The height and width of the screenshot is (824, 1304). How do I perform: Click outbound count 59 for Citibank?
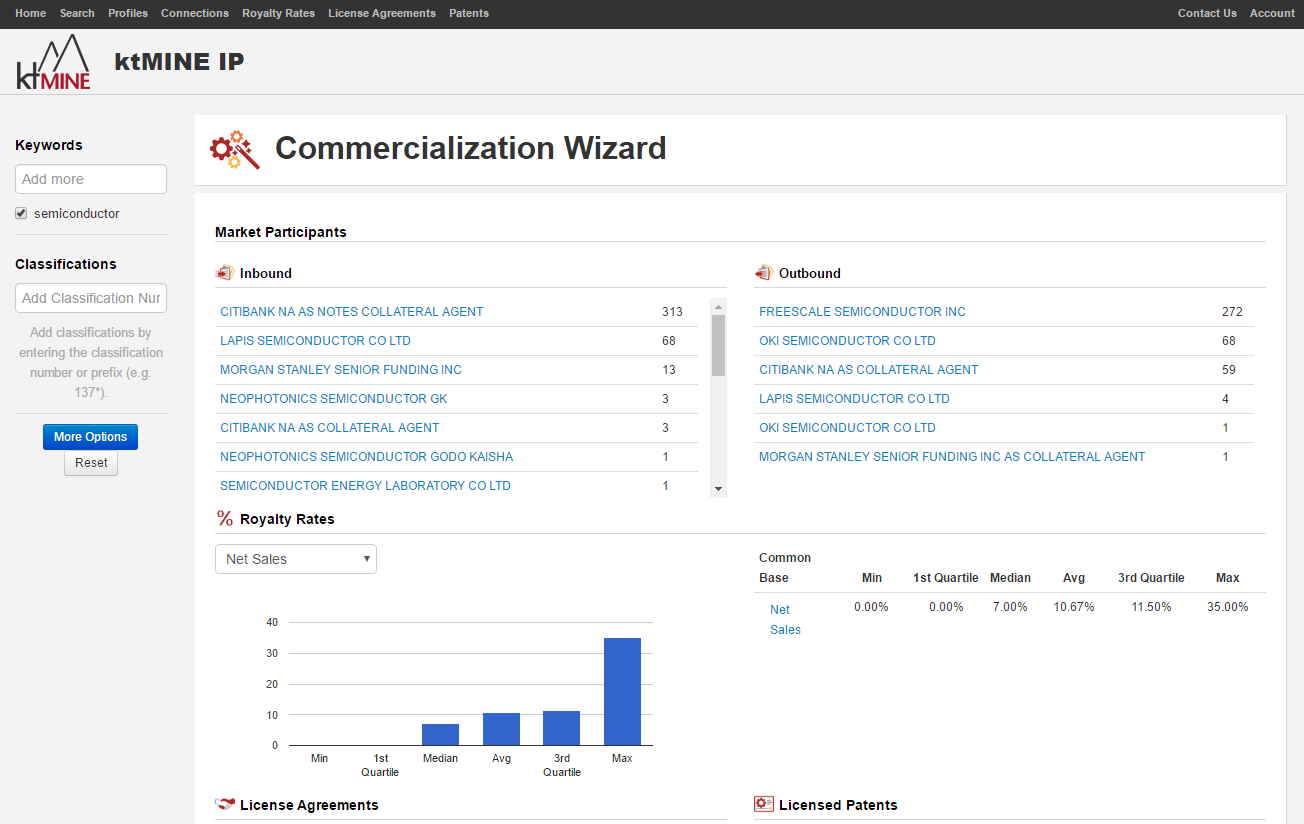click(x=1229, y=370)
